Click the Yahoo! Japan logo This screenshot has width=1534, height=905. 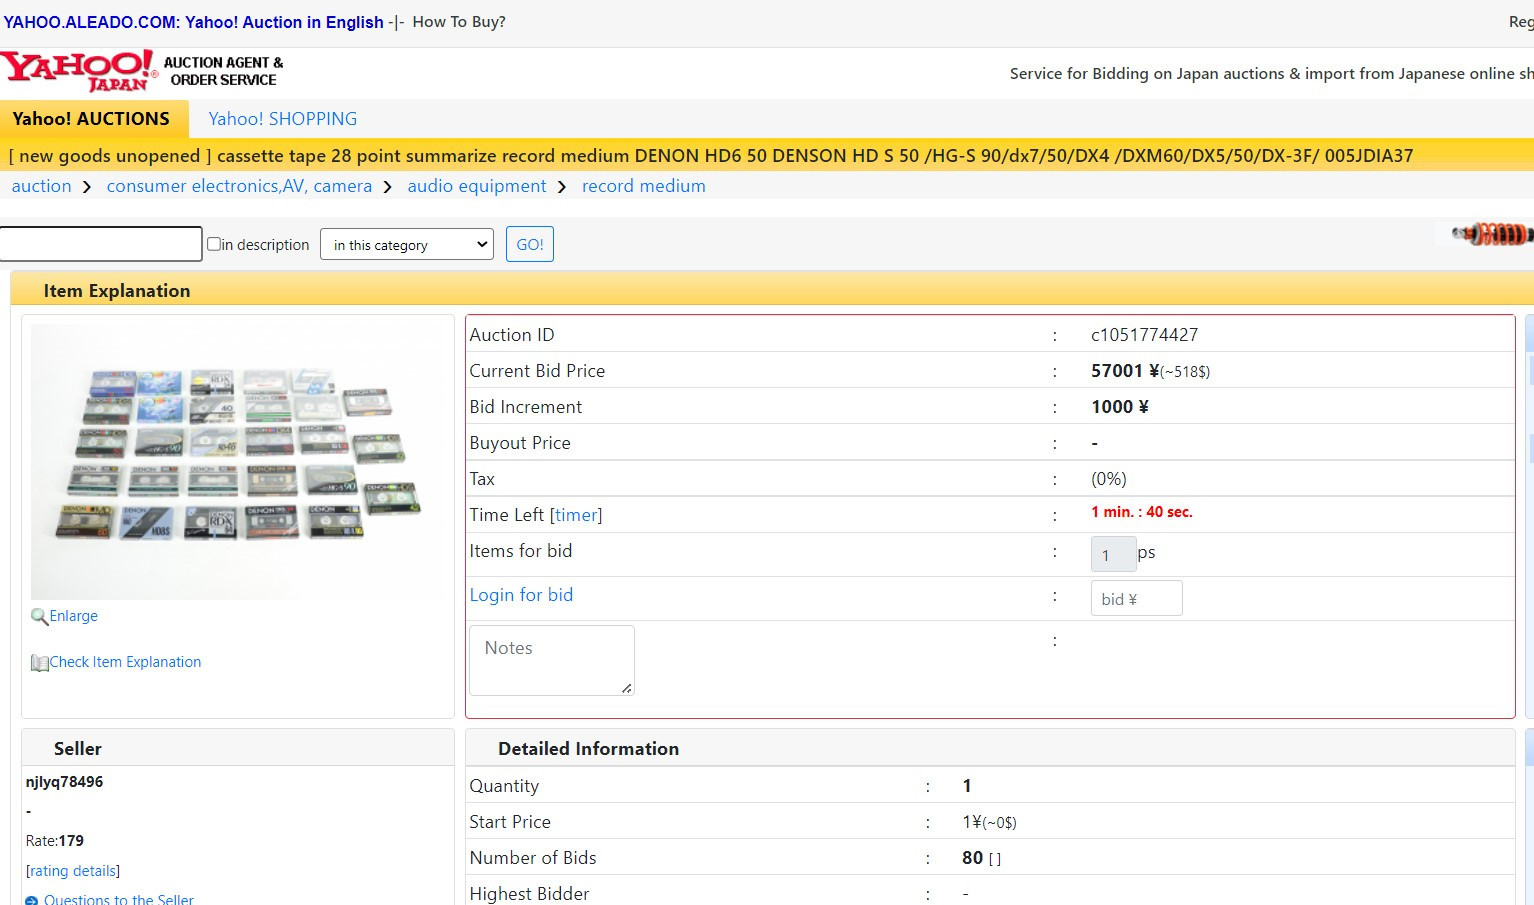pyautogui.click(x=80, y=72)
